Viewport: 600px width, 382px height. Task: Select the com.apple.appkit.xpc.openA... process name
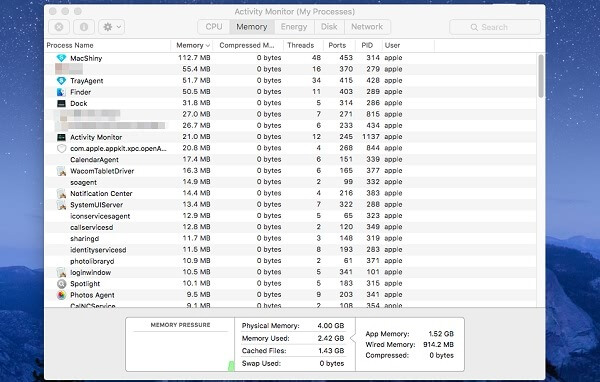[x=118, y=148]
